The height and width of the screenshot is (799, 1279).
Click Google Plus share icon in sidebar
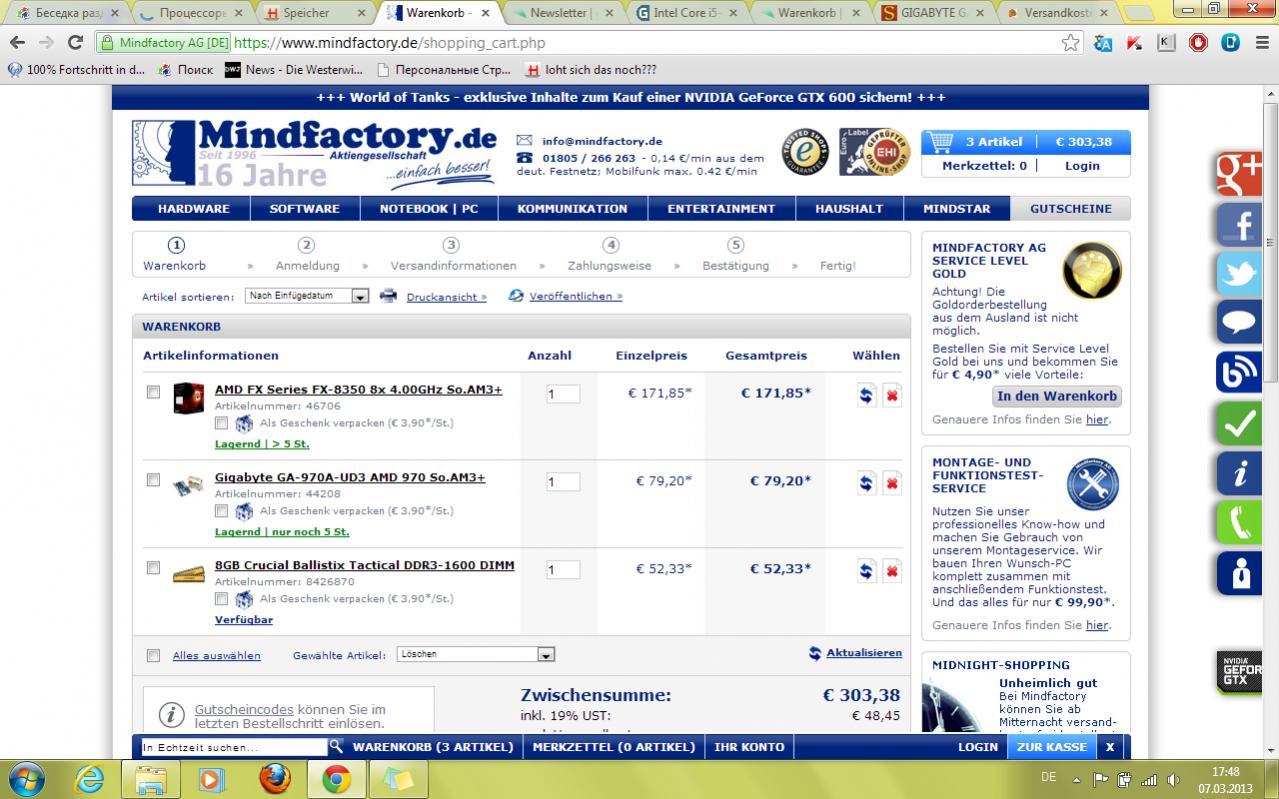pyautogui.click(x=1239, y=174)
